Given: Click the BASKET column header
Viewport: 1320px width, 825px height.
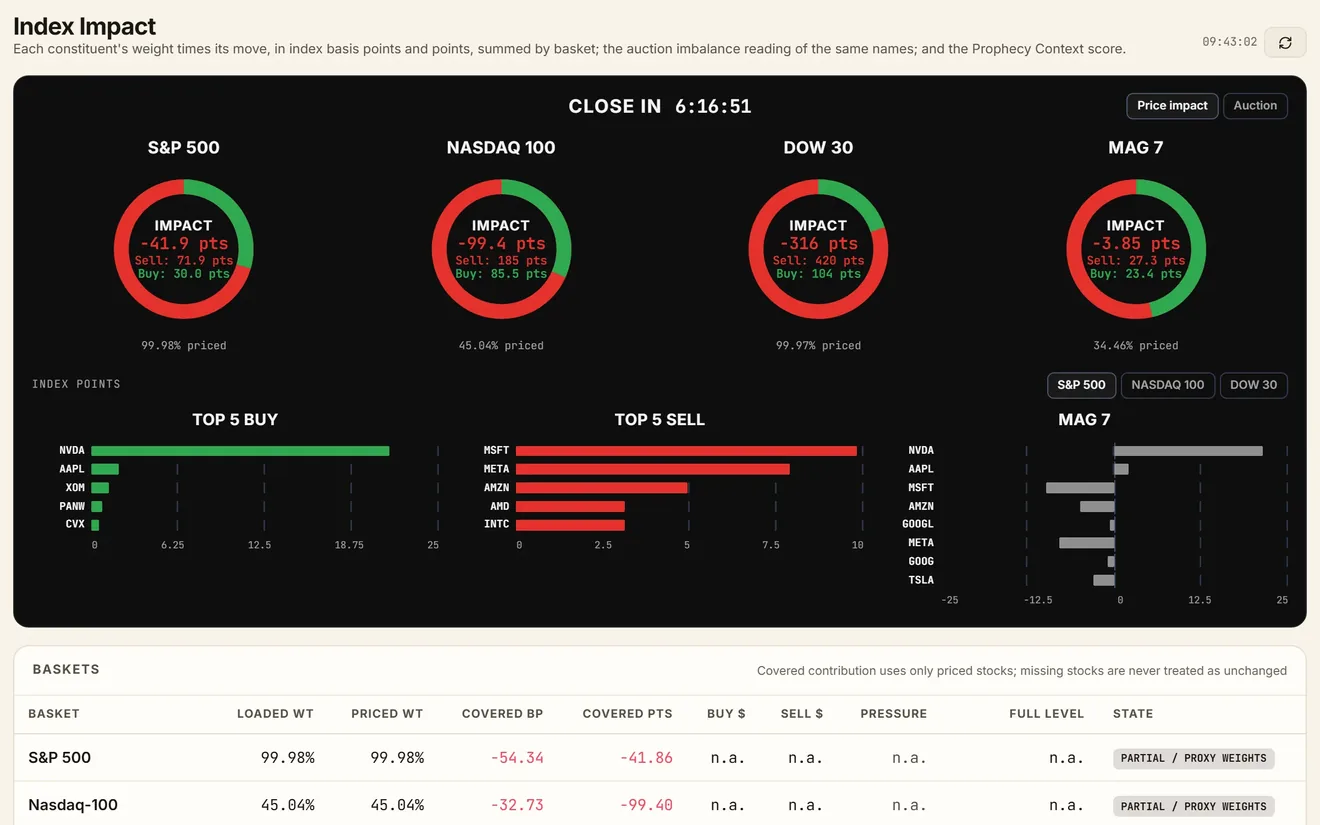Looking at the screenshot, I should (54, 714).
